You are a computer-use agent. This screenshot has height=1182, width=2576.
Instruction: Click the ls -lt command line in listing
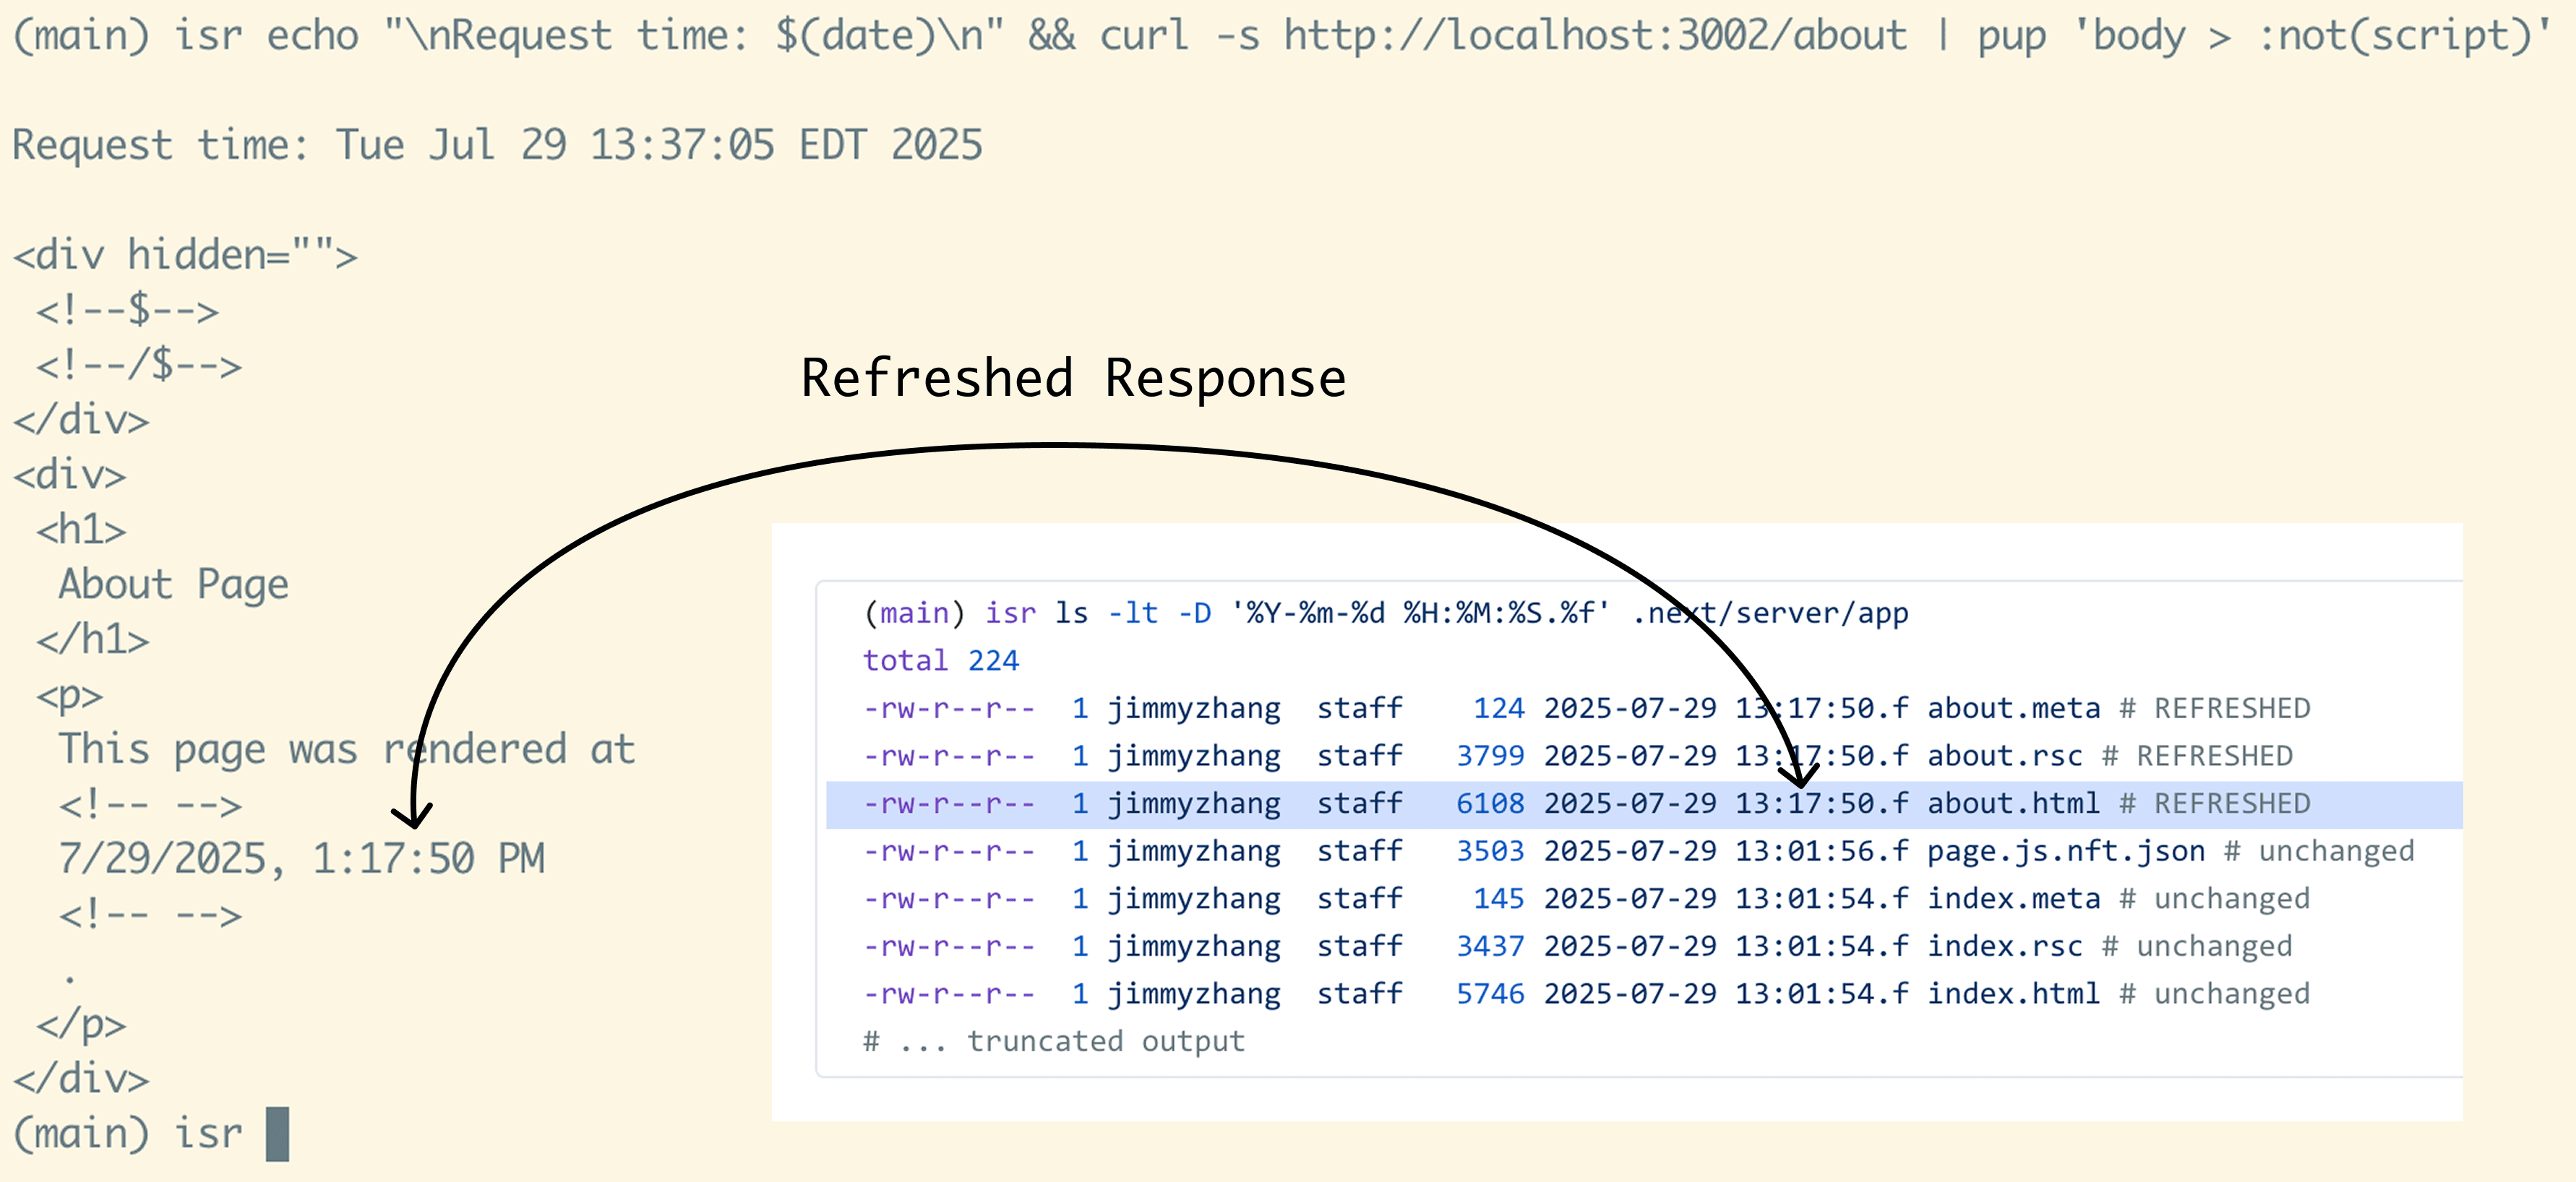pos(1386,613)
